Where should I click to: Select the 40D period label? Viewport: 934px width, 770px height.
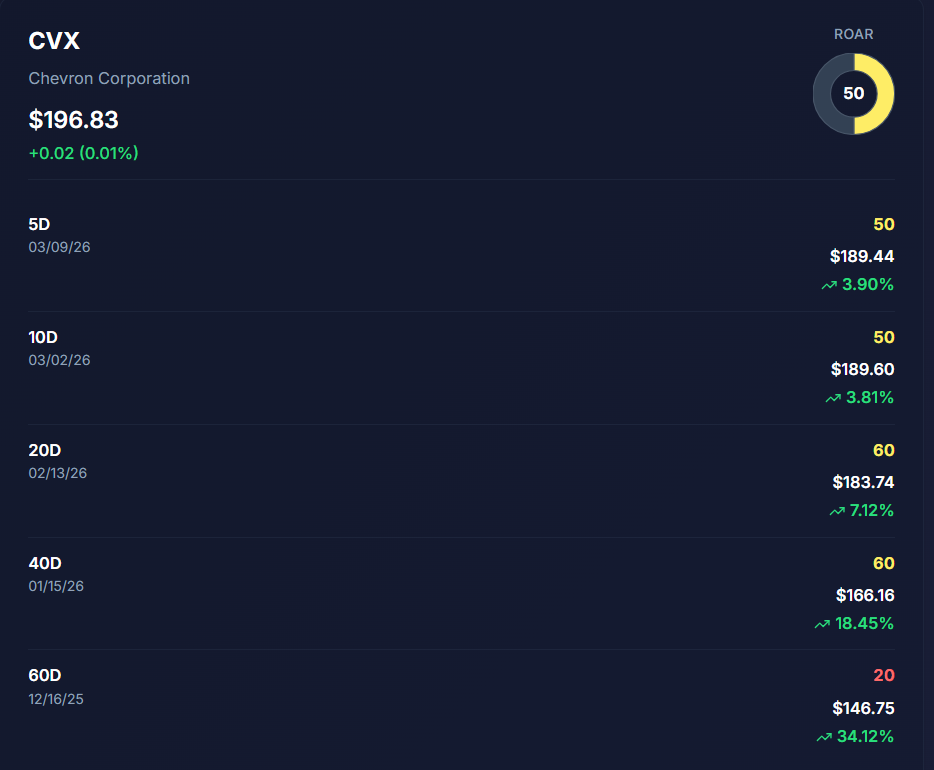[x=45, y=563]
